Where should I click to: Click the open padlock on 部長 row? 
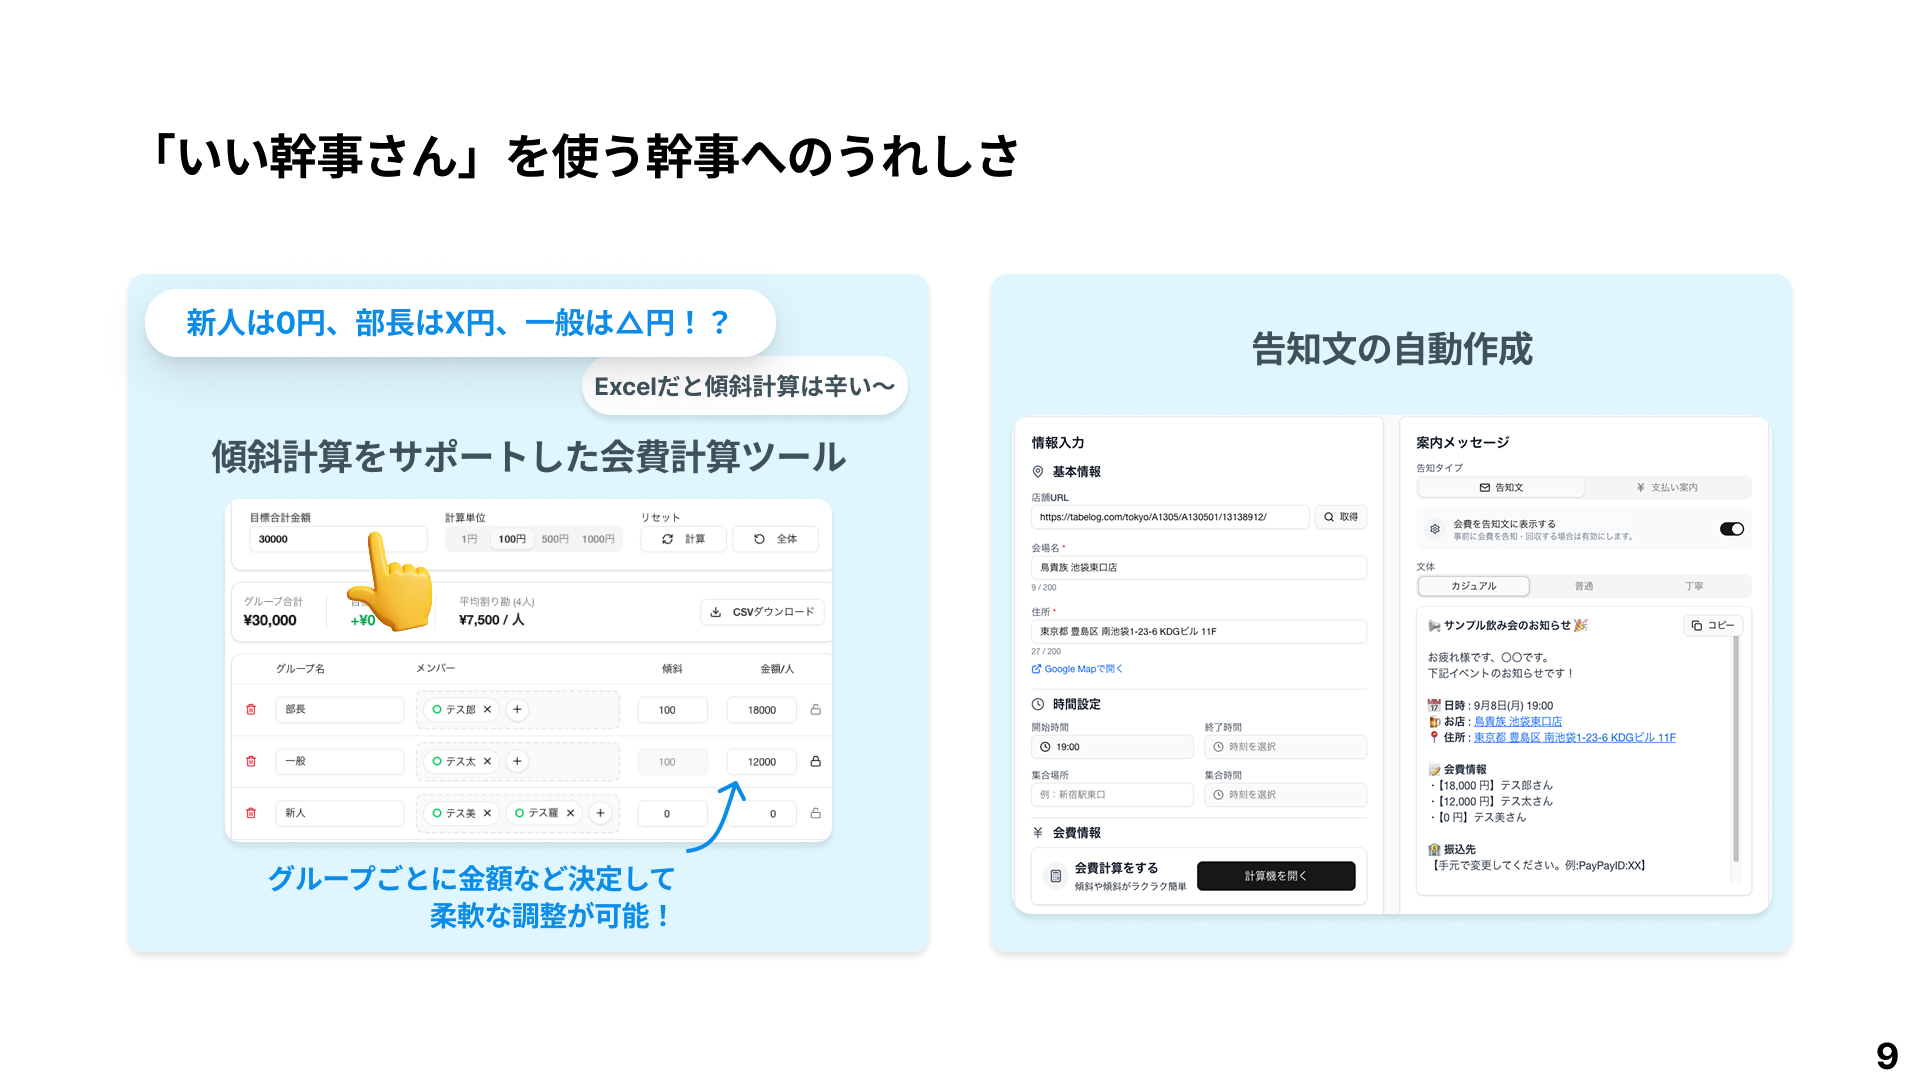tap(816, 710)
